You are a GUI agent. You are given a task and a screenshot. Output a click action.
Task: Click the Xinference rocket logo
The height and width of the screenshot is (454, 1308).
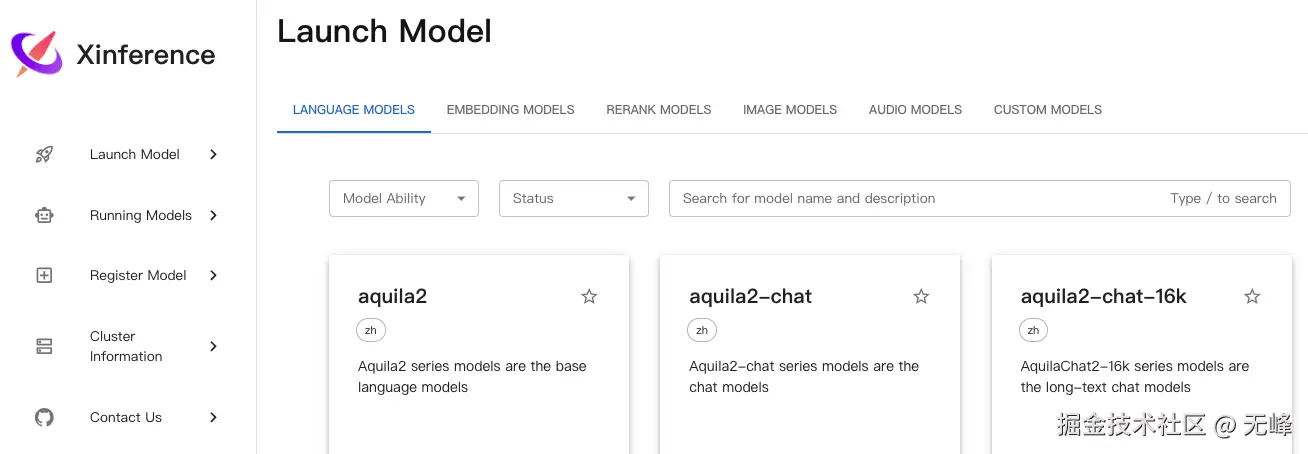pyautogui.click(x=36, y=54)
